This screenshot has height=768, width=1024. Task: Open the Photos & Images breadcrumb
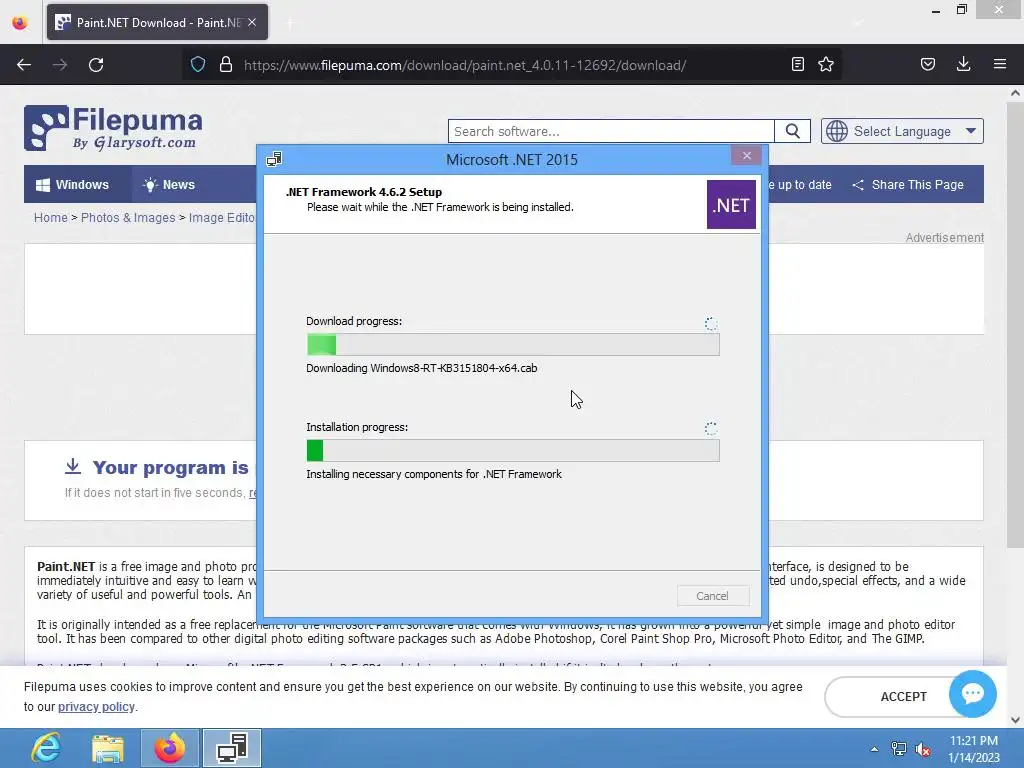[128, 217]
